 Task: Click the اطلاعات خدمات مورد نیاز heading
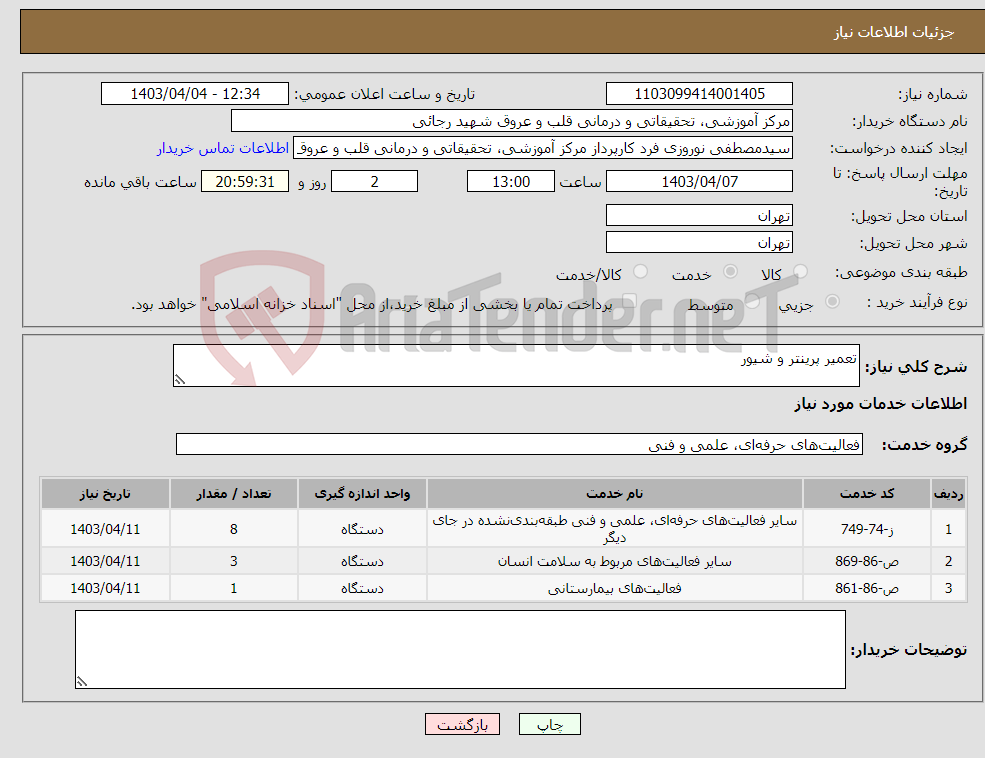(881, 403)
